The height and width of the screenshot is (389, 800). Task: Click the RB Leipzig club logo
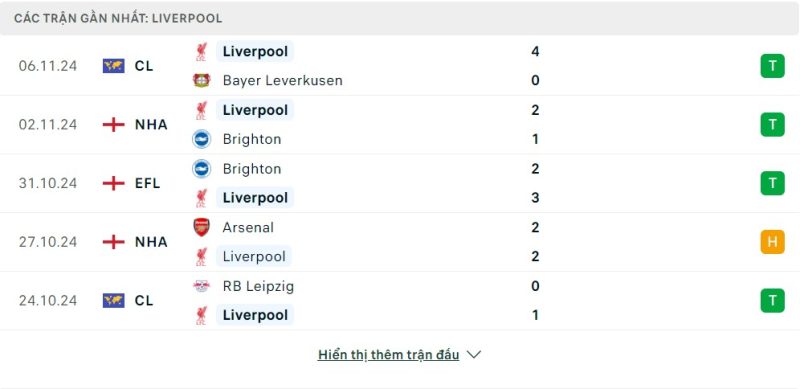pos(202,286)
